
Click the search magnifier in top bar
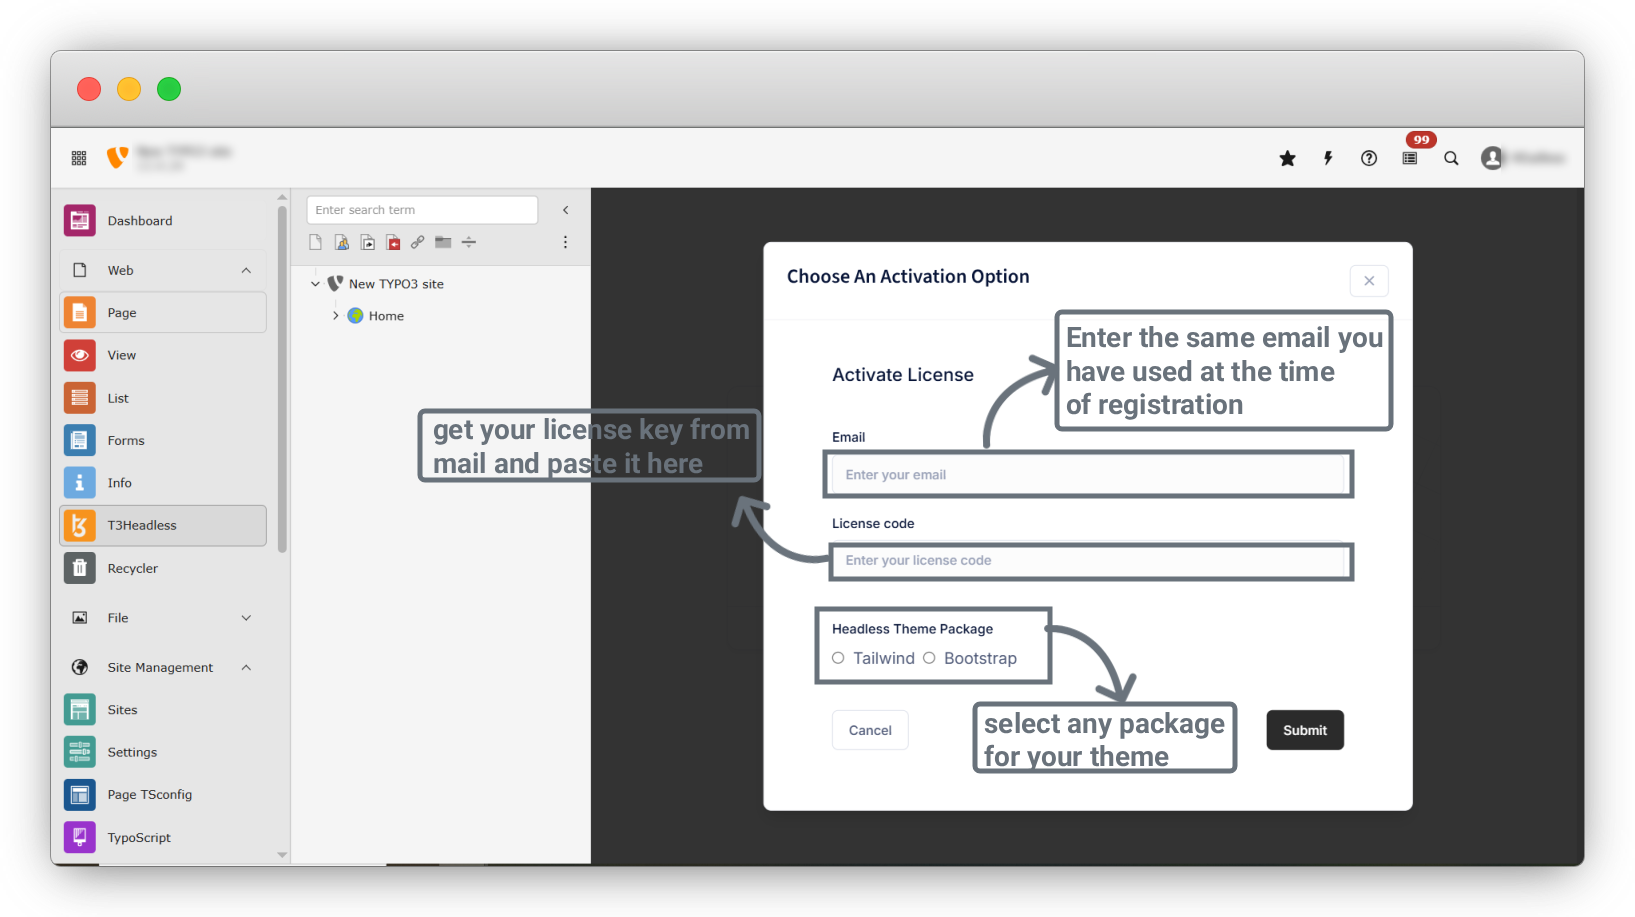tap(1451, 158)
